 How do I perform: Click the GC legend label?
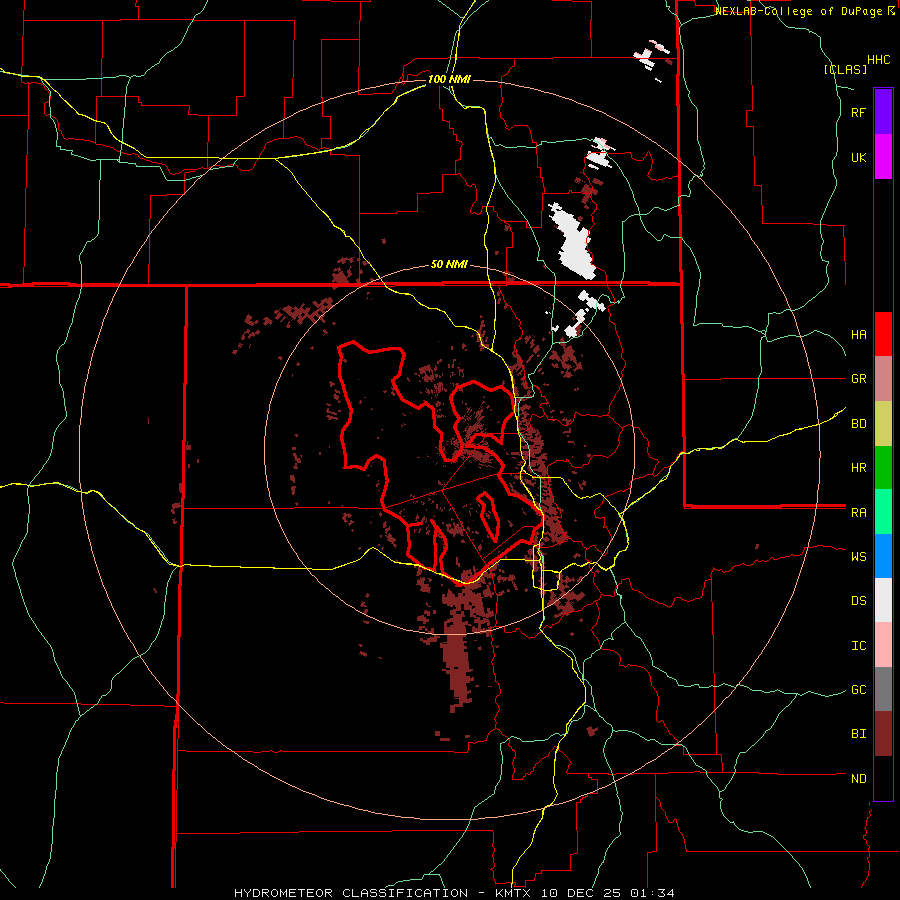[x=859, y=689]
